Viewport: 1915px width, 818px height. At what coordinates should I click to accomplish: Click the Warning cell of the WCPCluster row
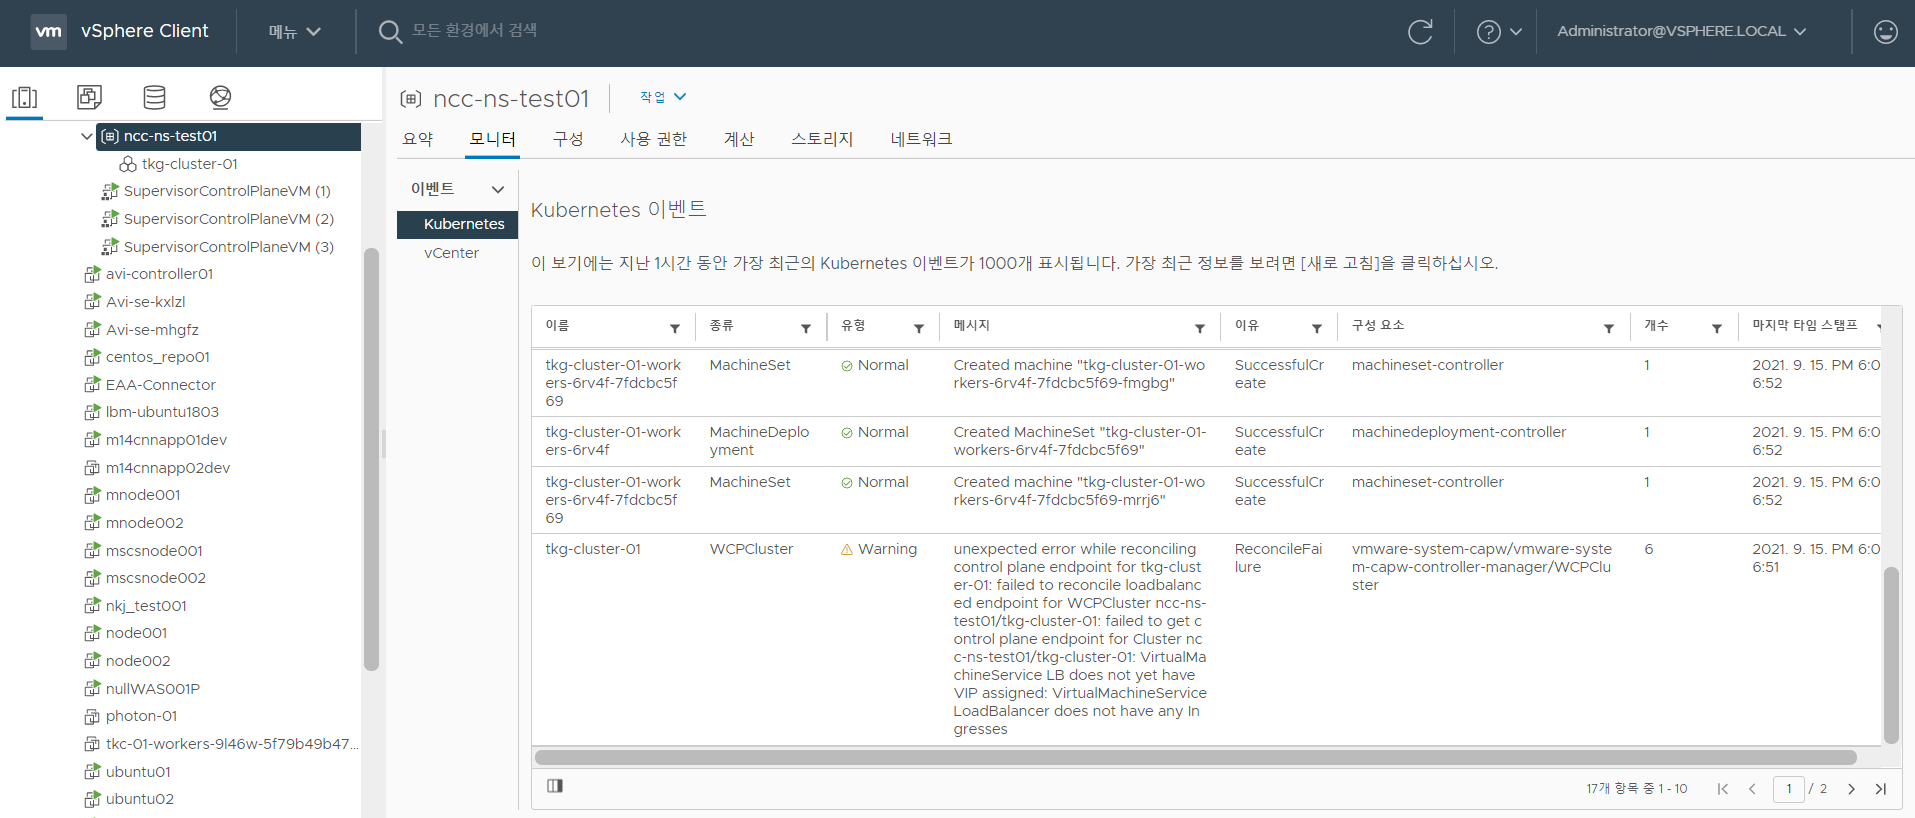[878, 549]
